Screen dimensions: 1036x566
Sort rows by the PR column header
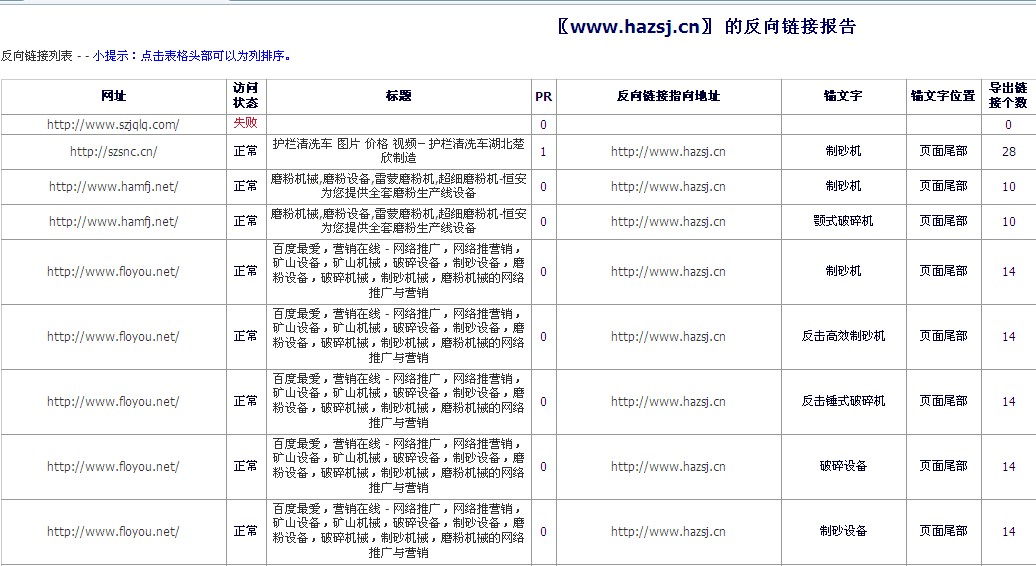click(x=543, y=97)
